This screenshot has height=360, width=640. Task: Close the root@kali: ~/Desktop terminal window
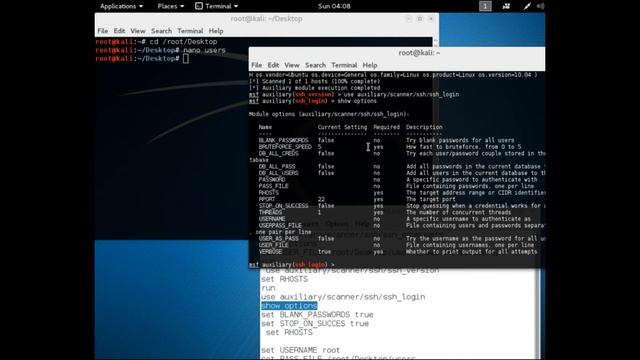[x=431, y=19]
